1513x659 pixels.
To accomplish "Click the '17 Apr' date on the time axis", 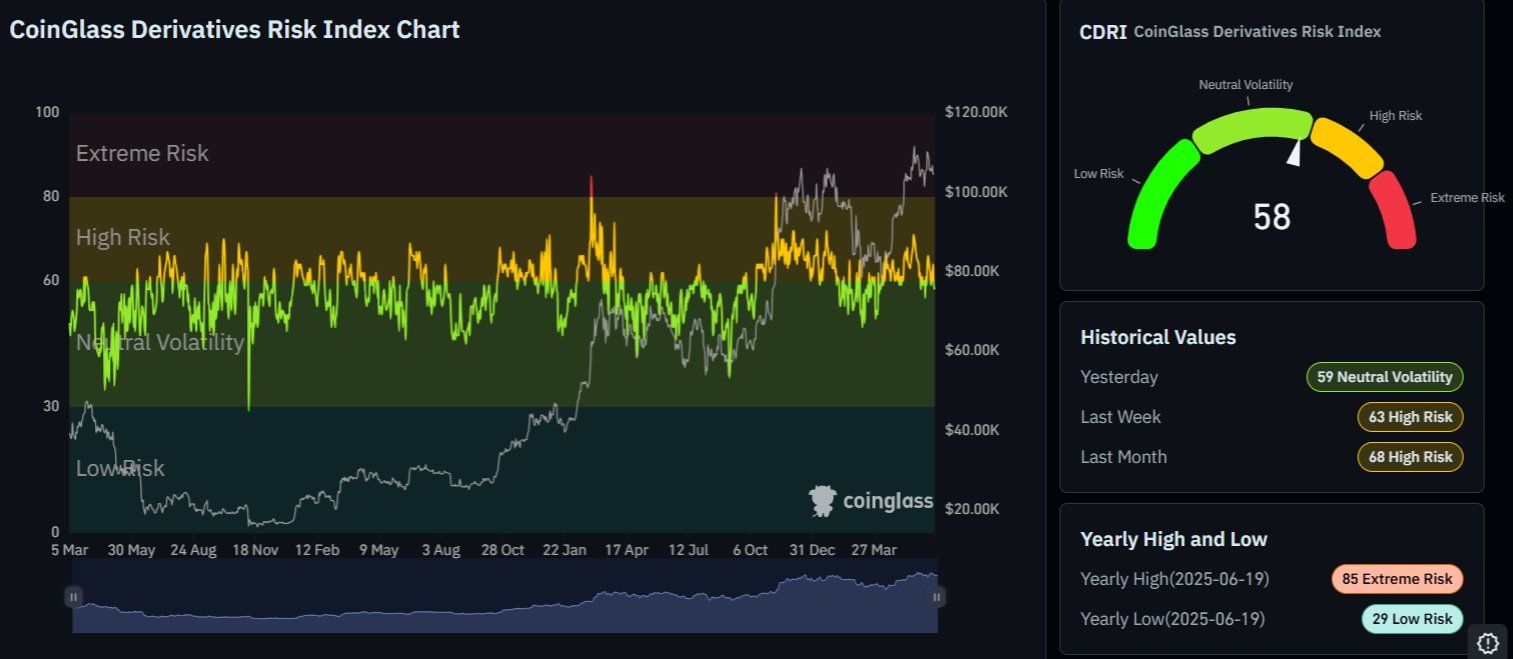I will [x=627, y=550].
